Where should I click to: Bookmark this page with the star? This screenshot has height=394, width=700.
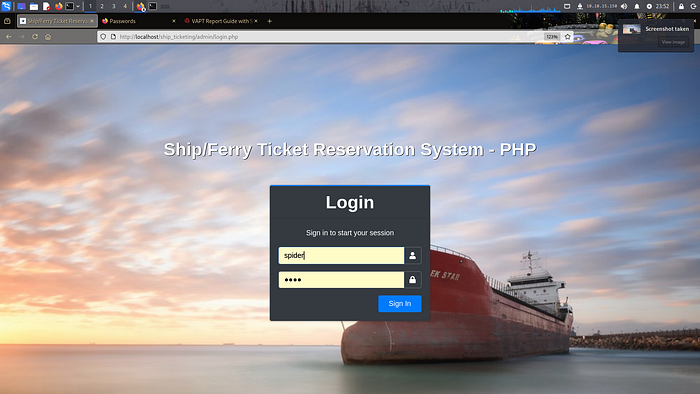(x=567, y=37)
